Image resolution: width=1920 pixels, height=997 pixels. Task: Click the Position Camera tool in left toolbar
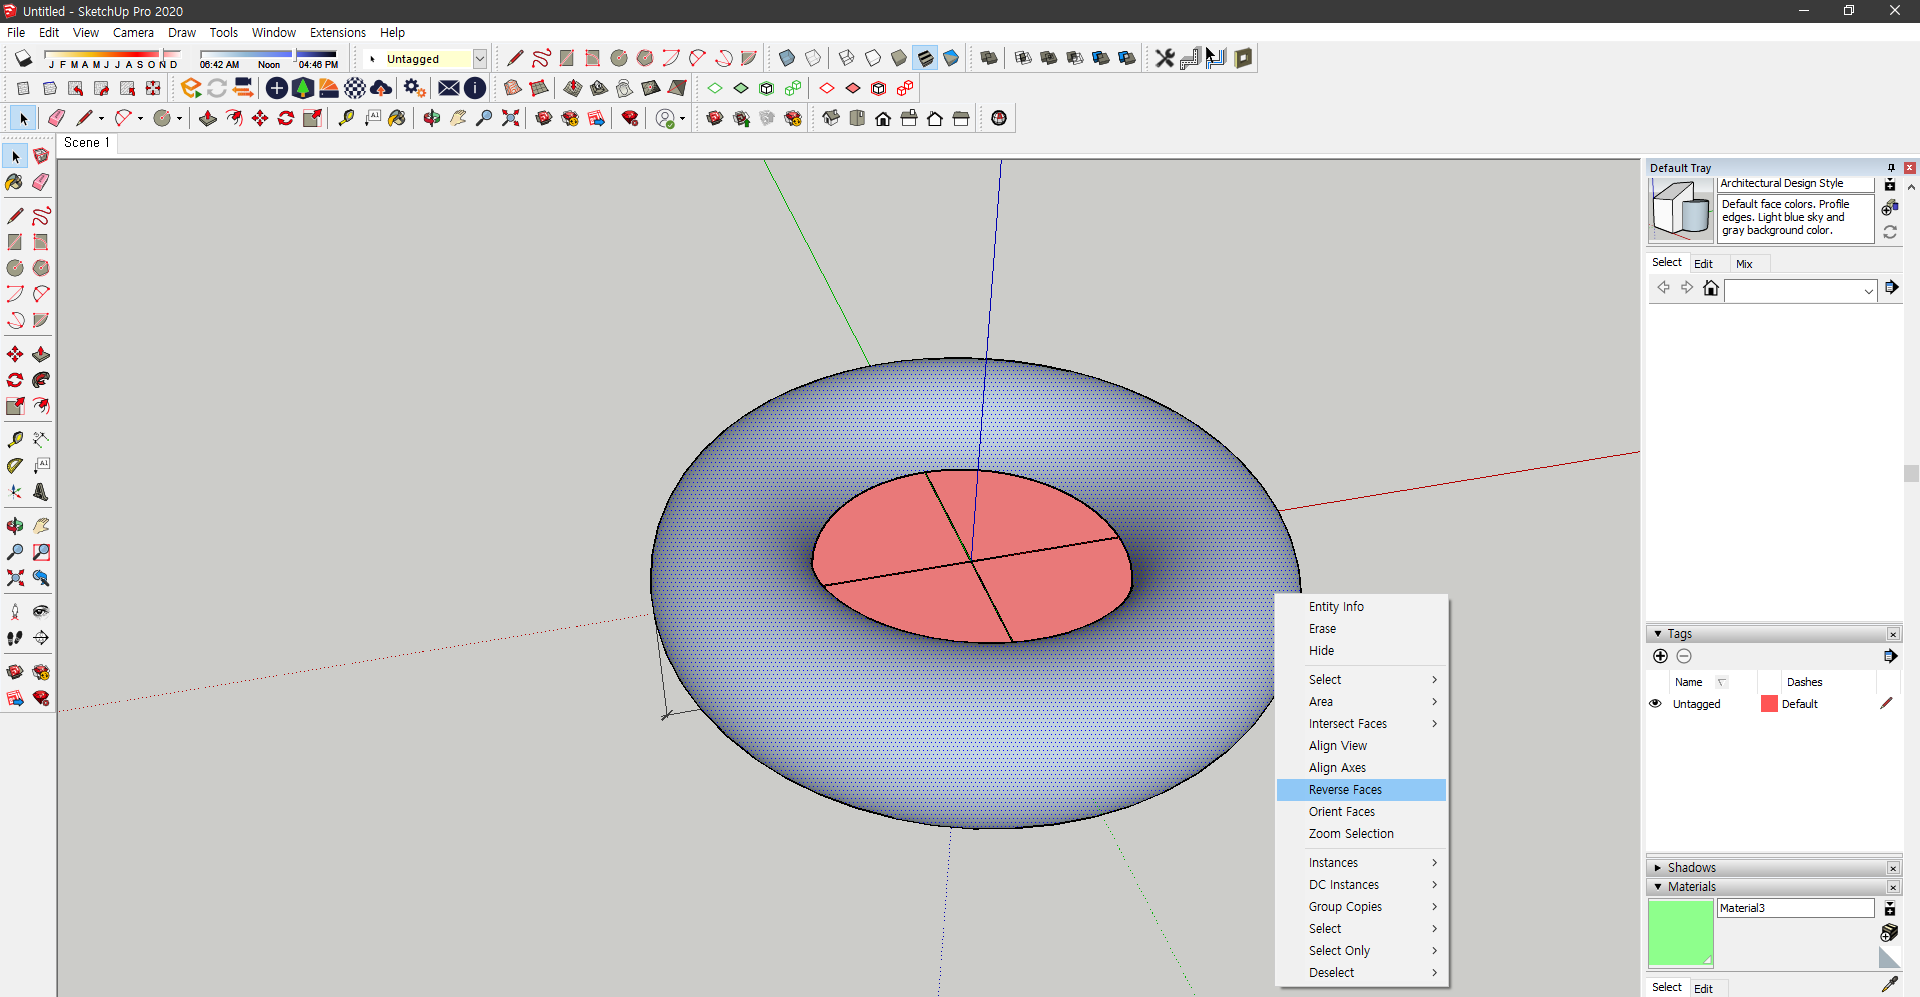pos(15,612)
